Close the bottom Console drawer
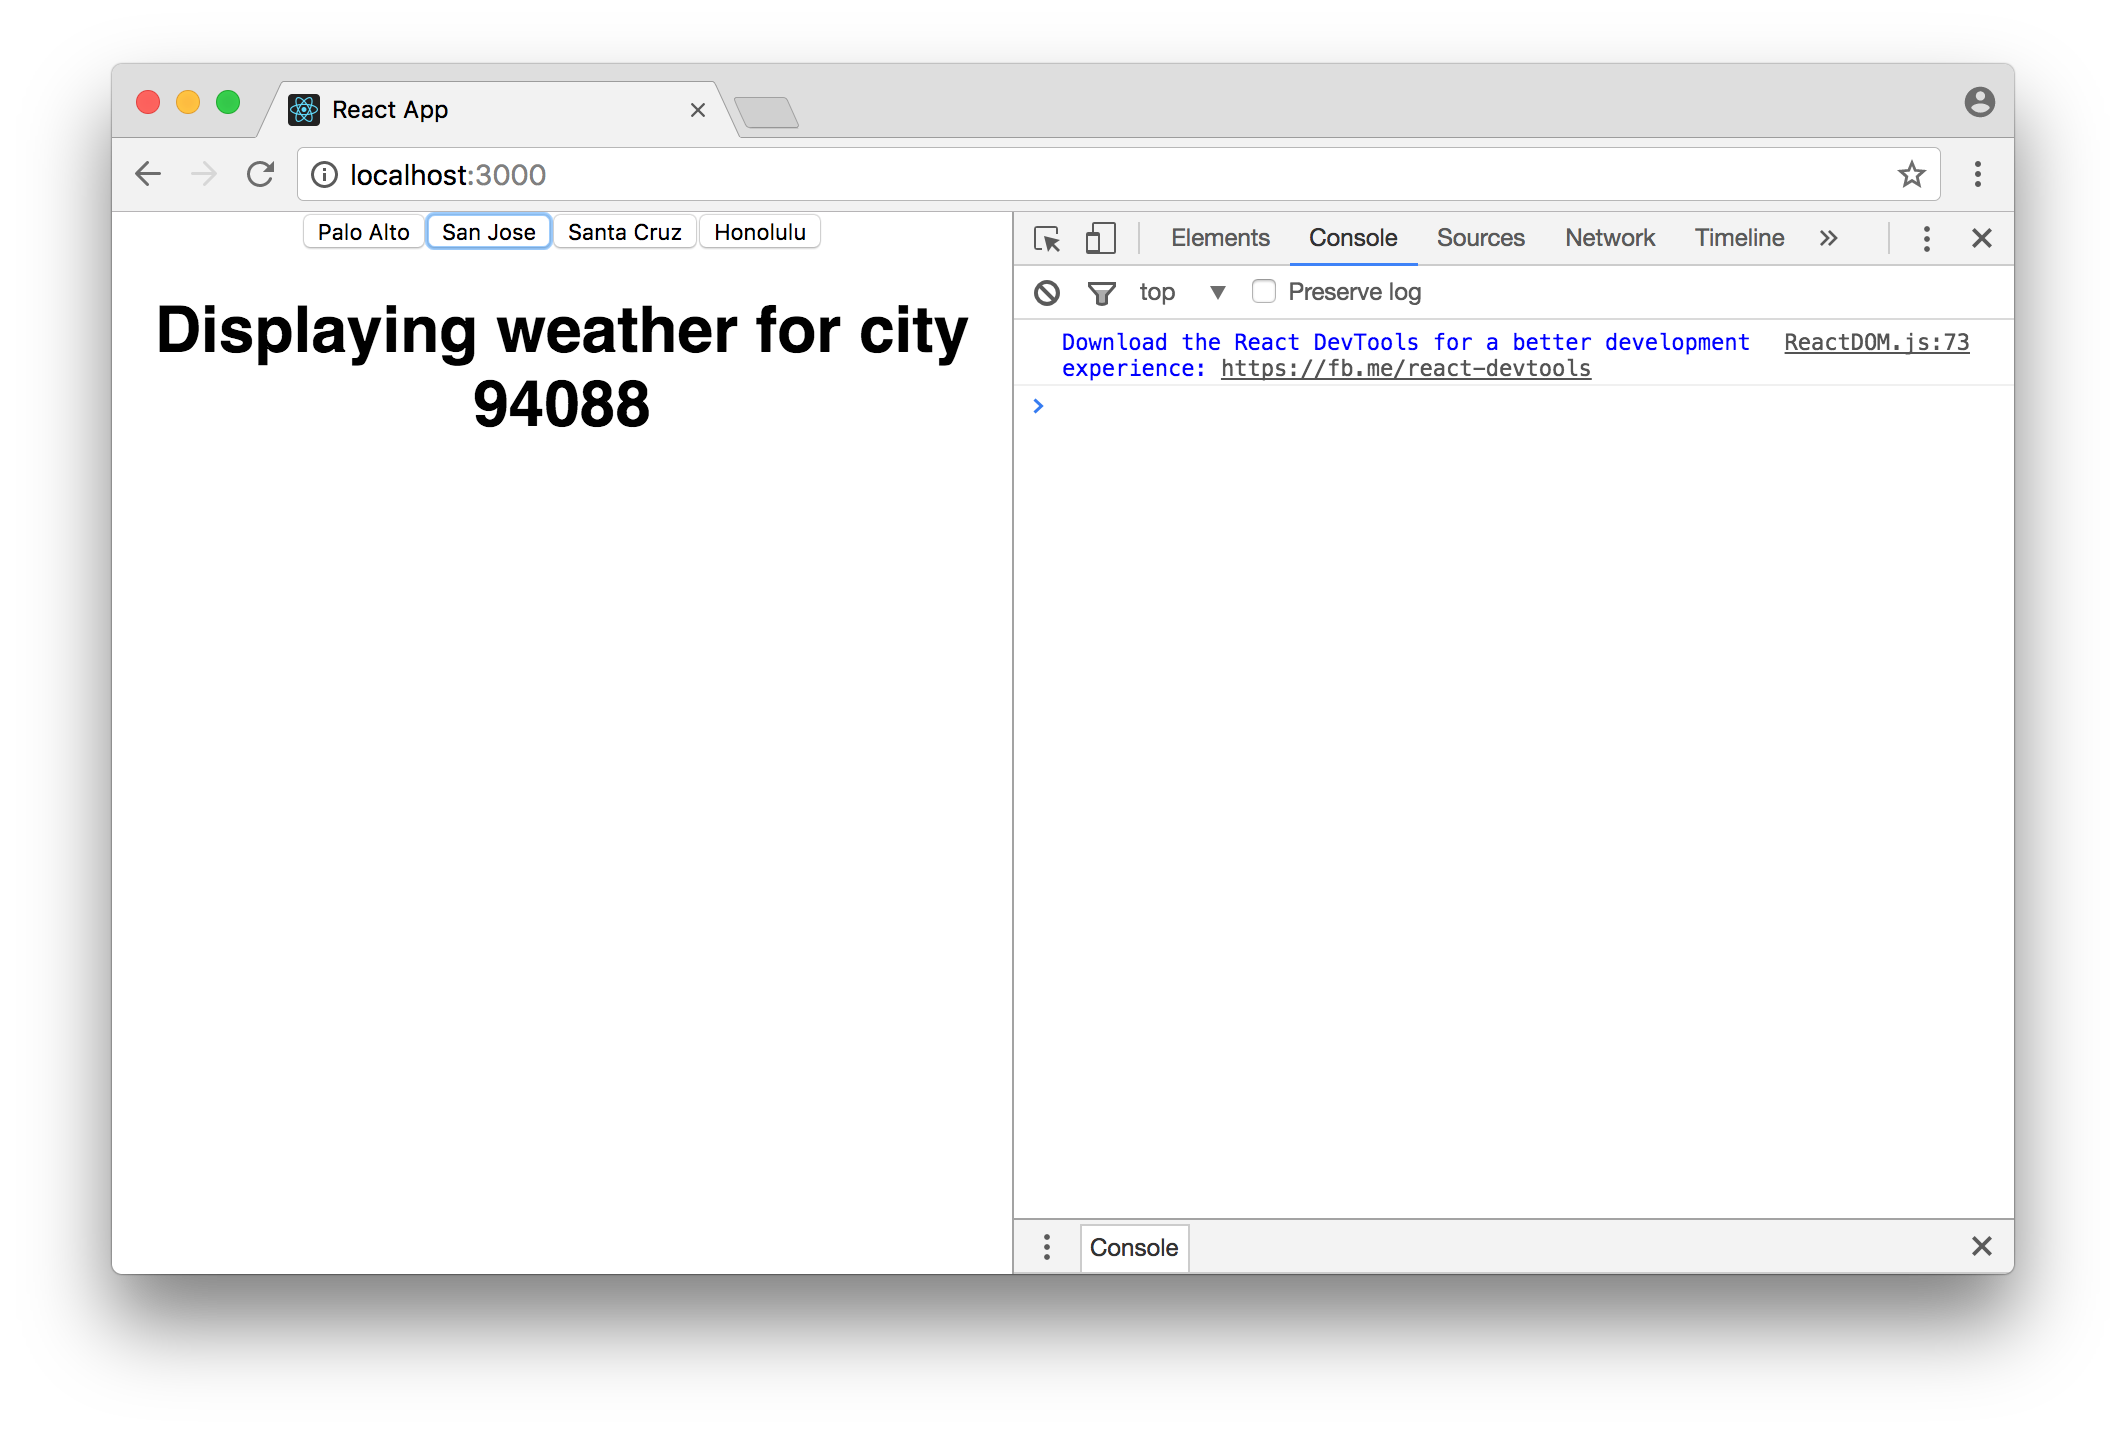This screenshot has width=2126, height=1434. pos(1981,1246)
